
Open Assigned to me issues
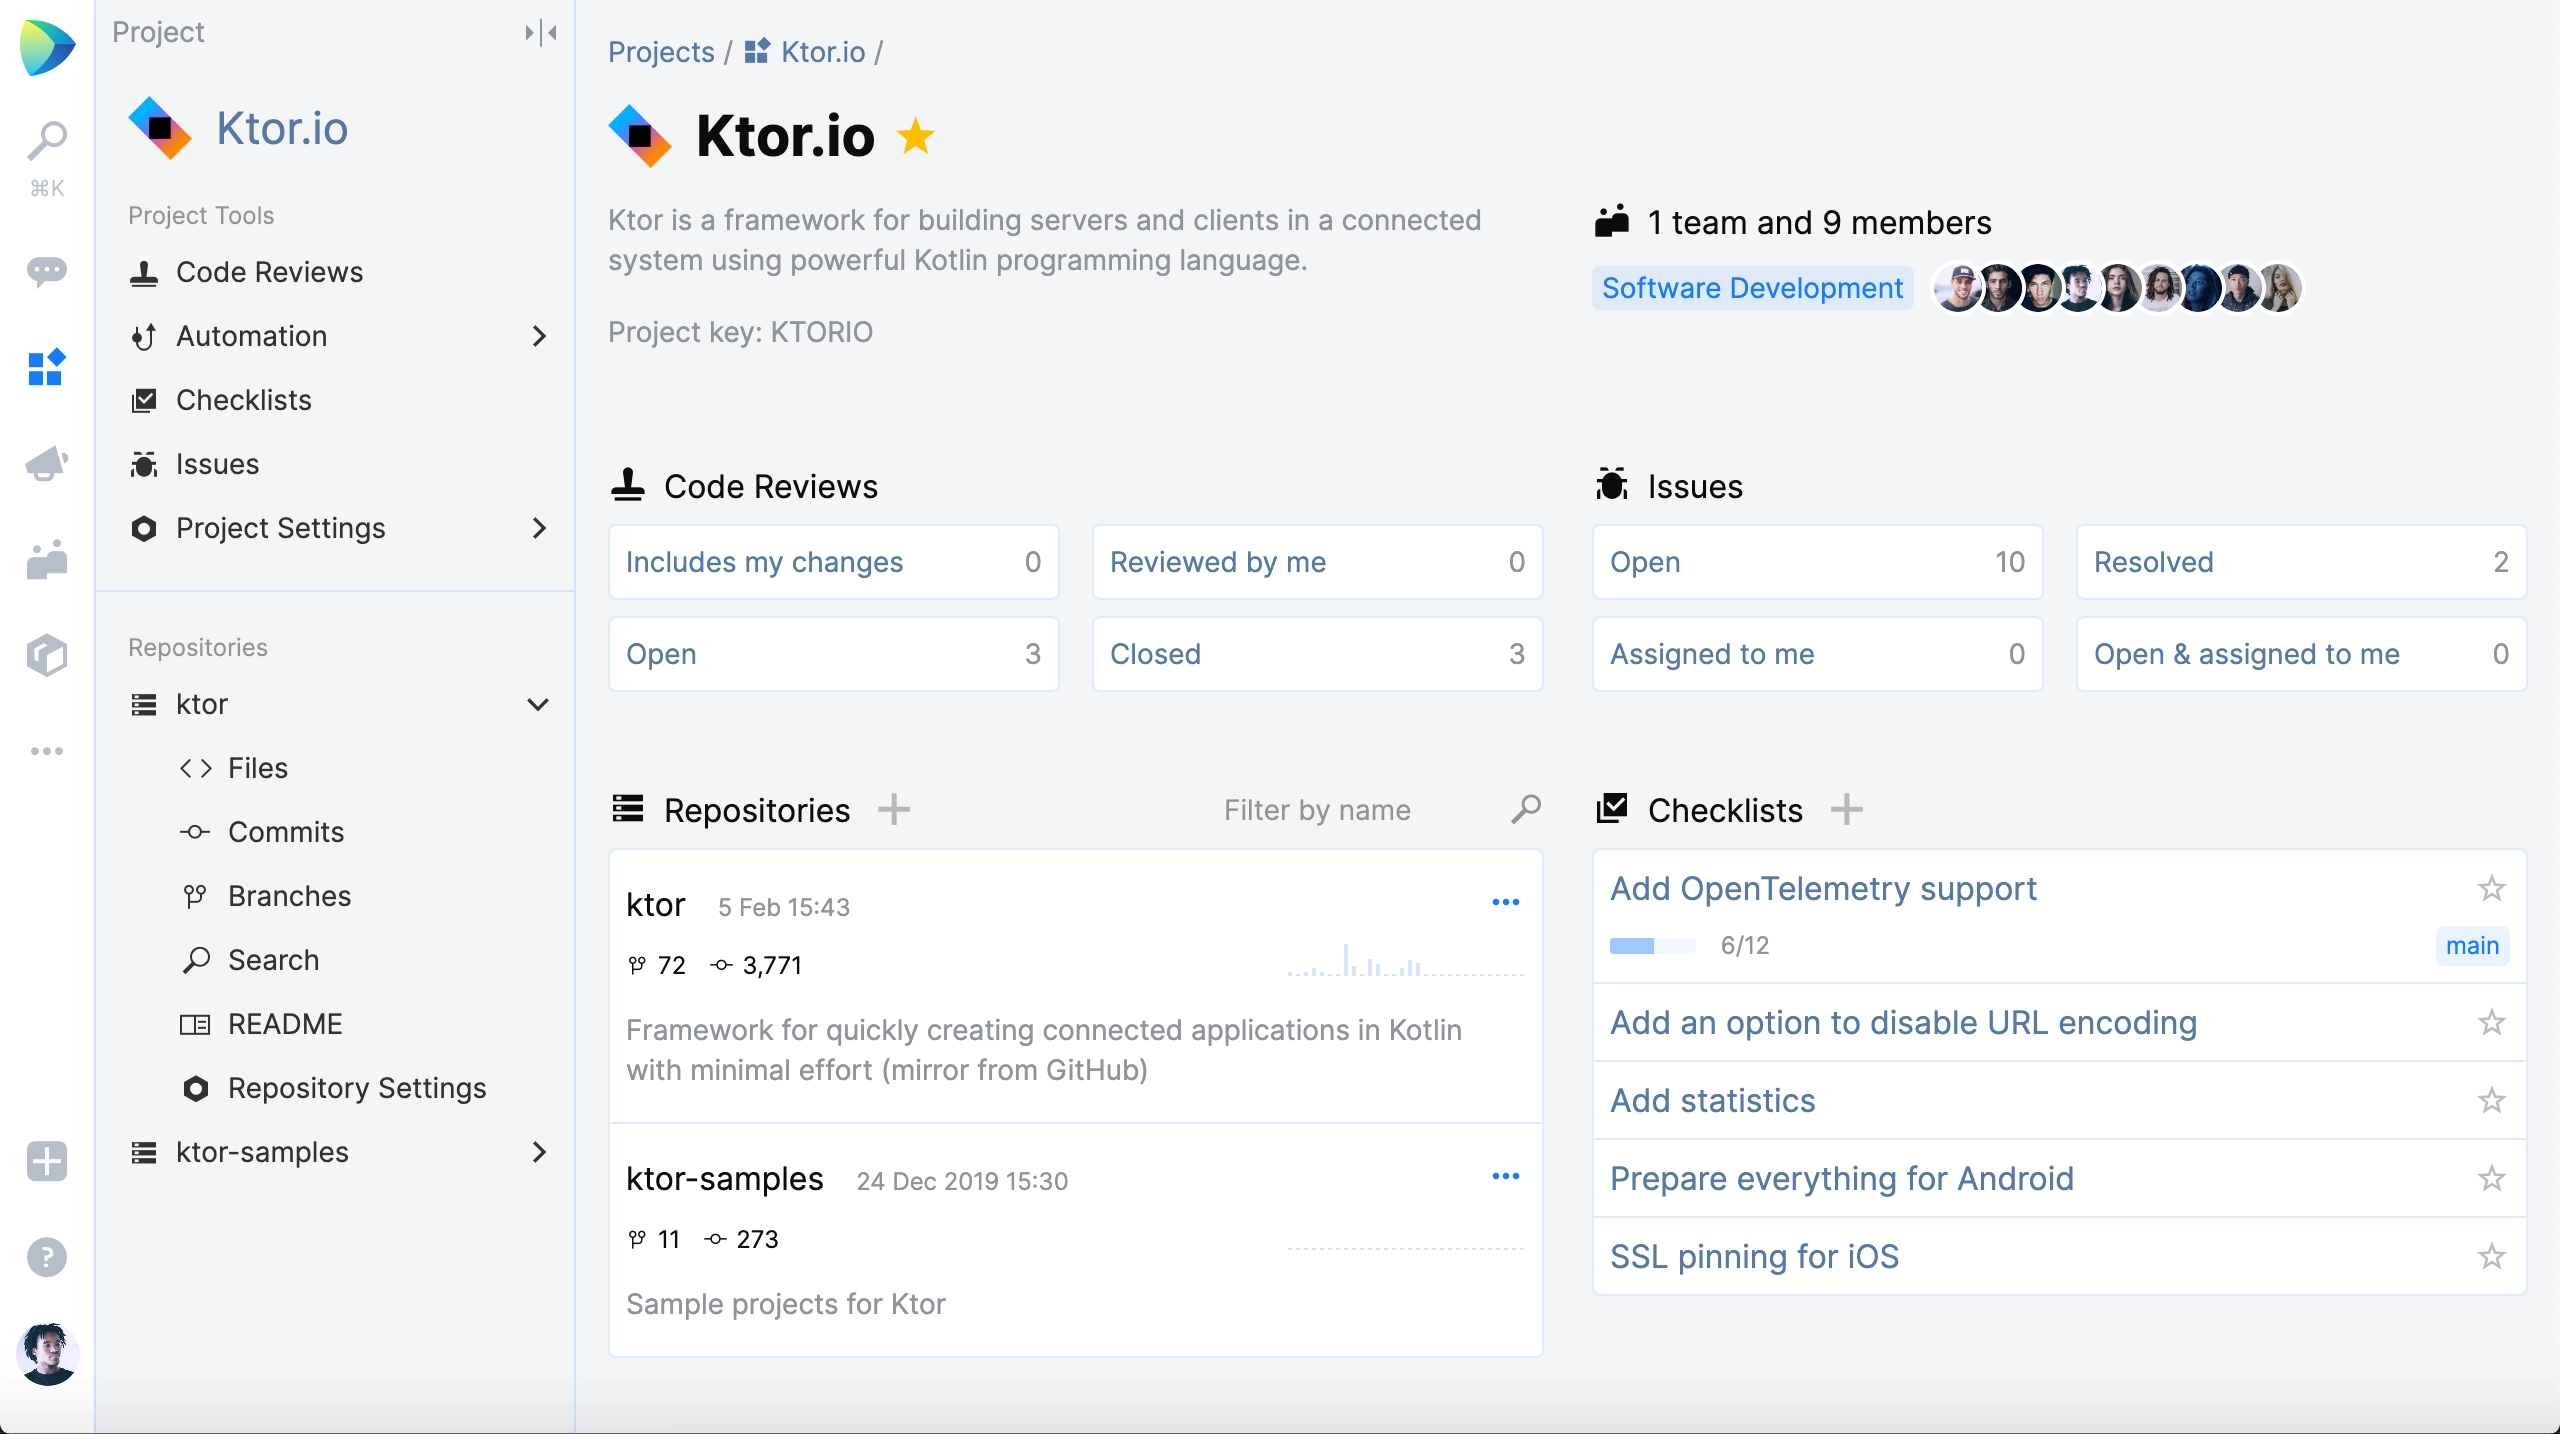tap(1817, 654)
